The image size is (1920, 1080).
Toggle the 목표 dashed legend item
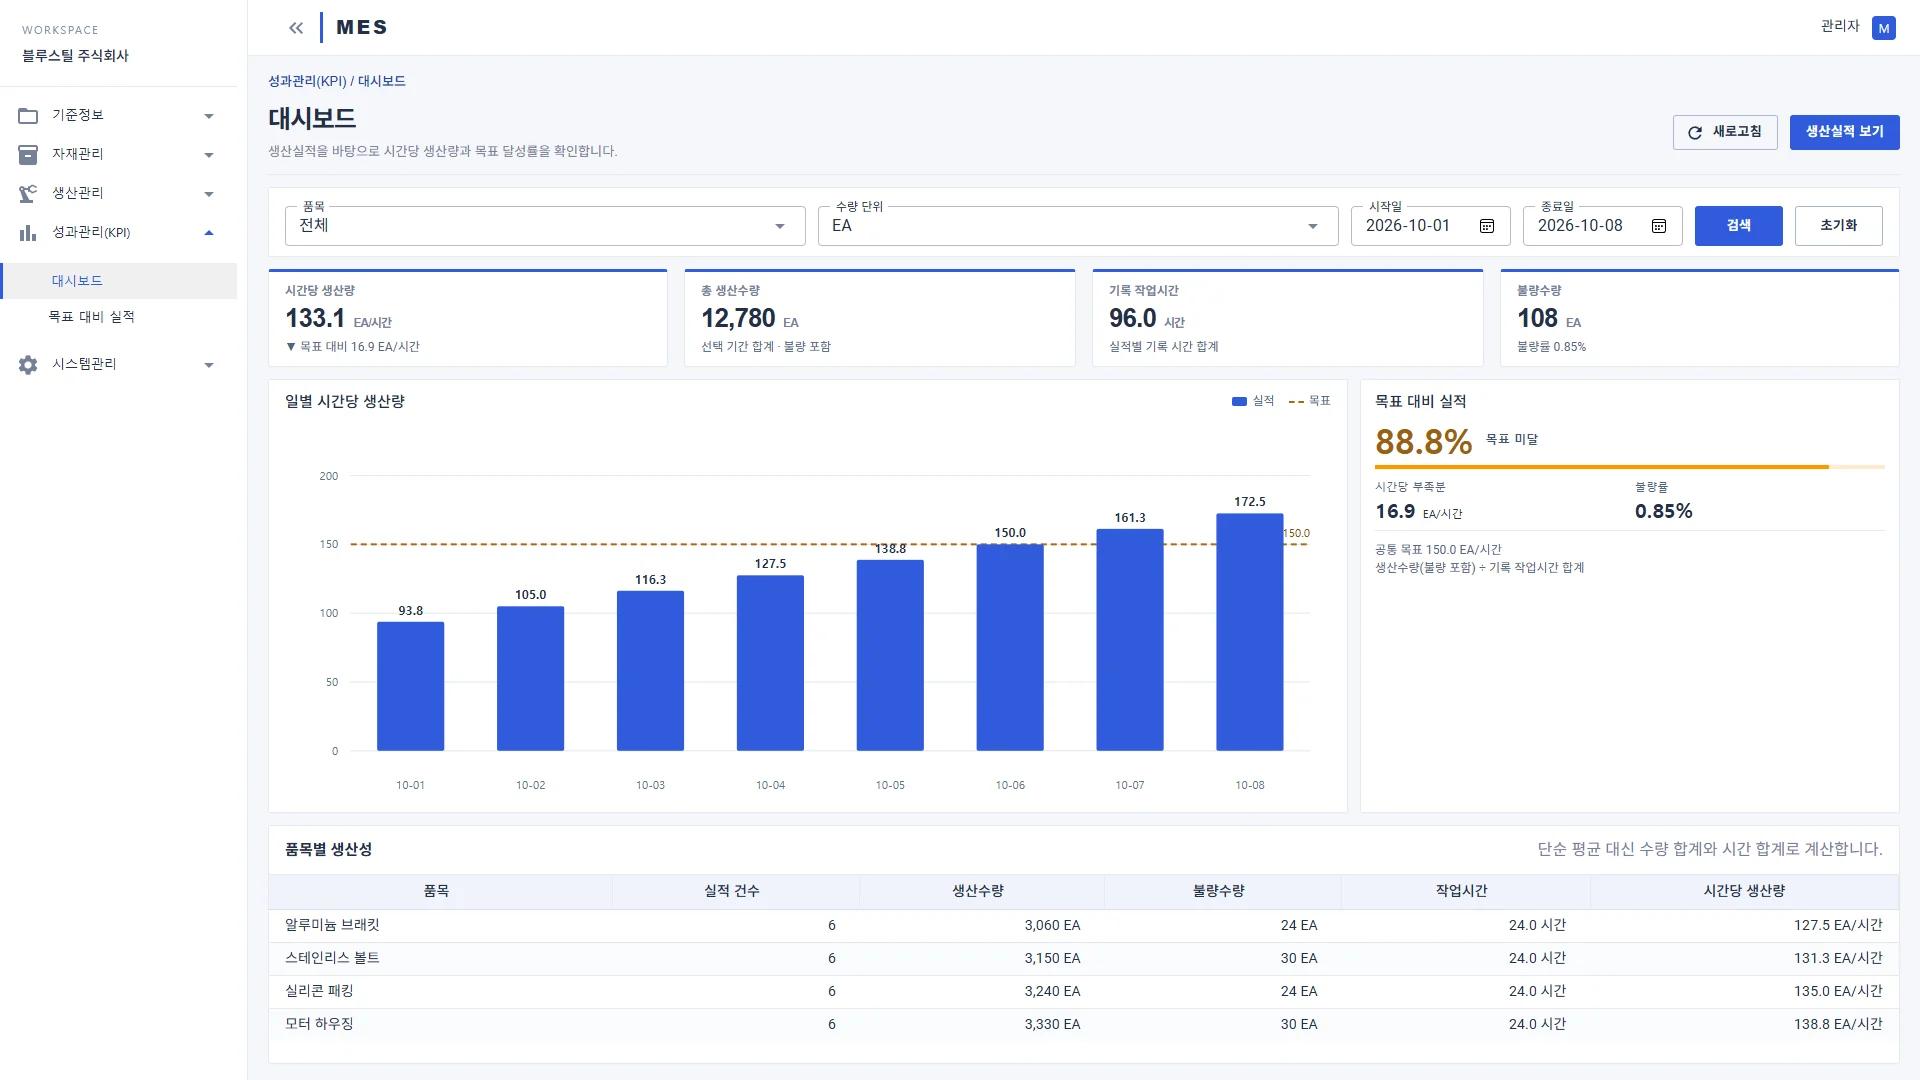(x=1309, y=401)
